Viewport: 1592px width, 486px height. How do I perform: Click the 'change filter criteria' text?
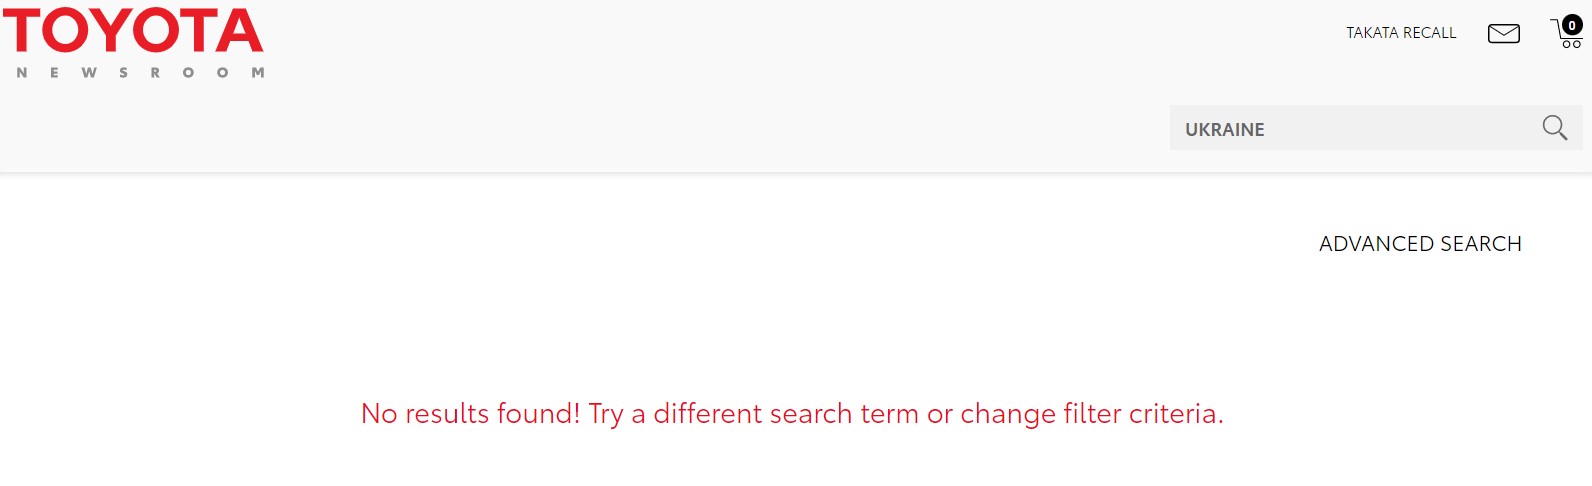[1091, 414]
